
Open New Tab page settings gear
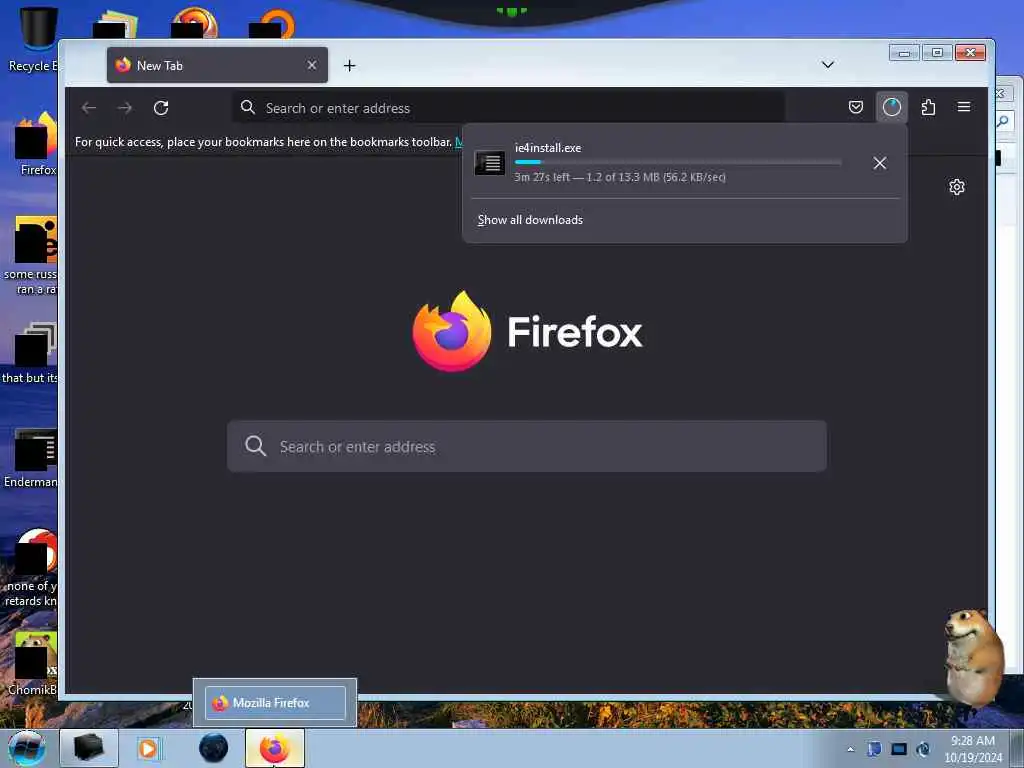click(957, 187)
